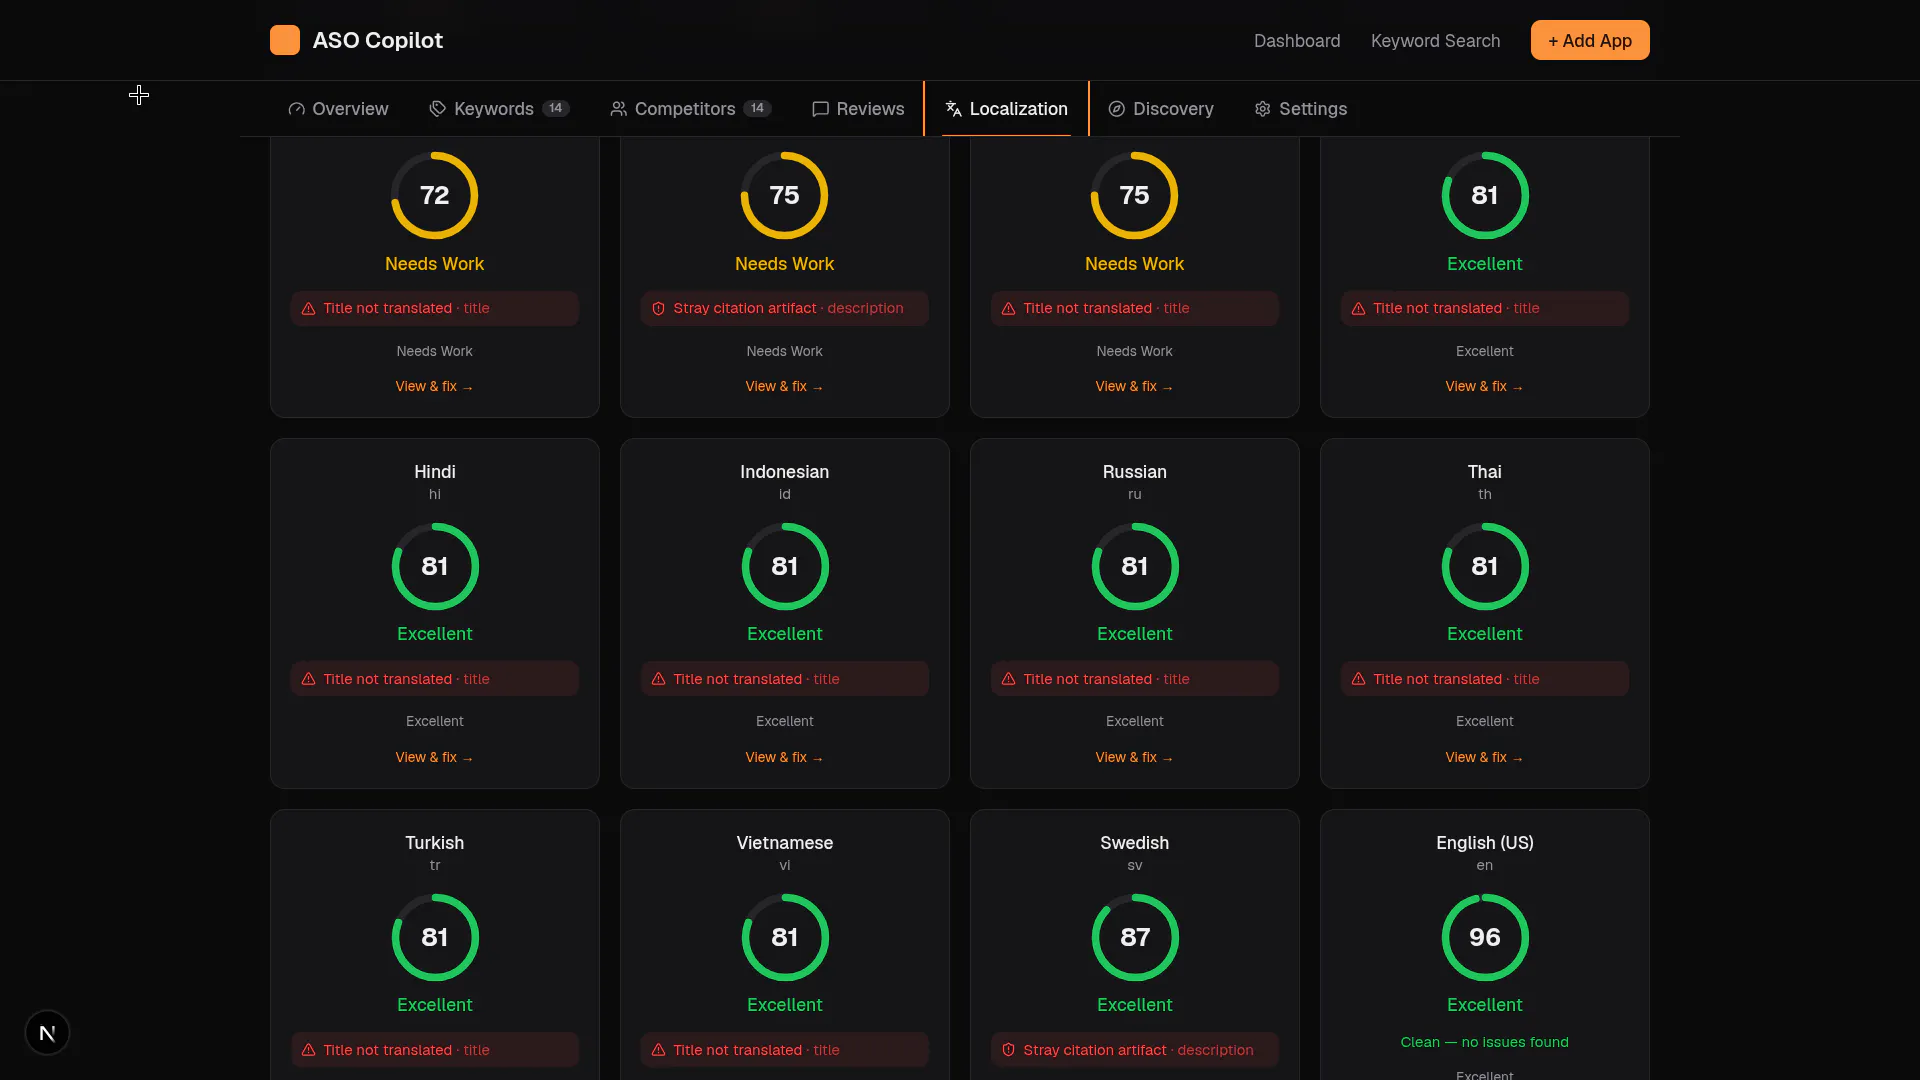
Task: Click the shield icon in the top-row score 75 card
Action: pos(659,309)
